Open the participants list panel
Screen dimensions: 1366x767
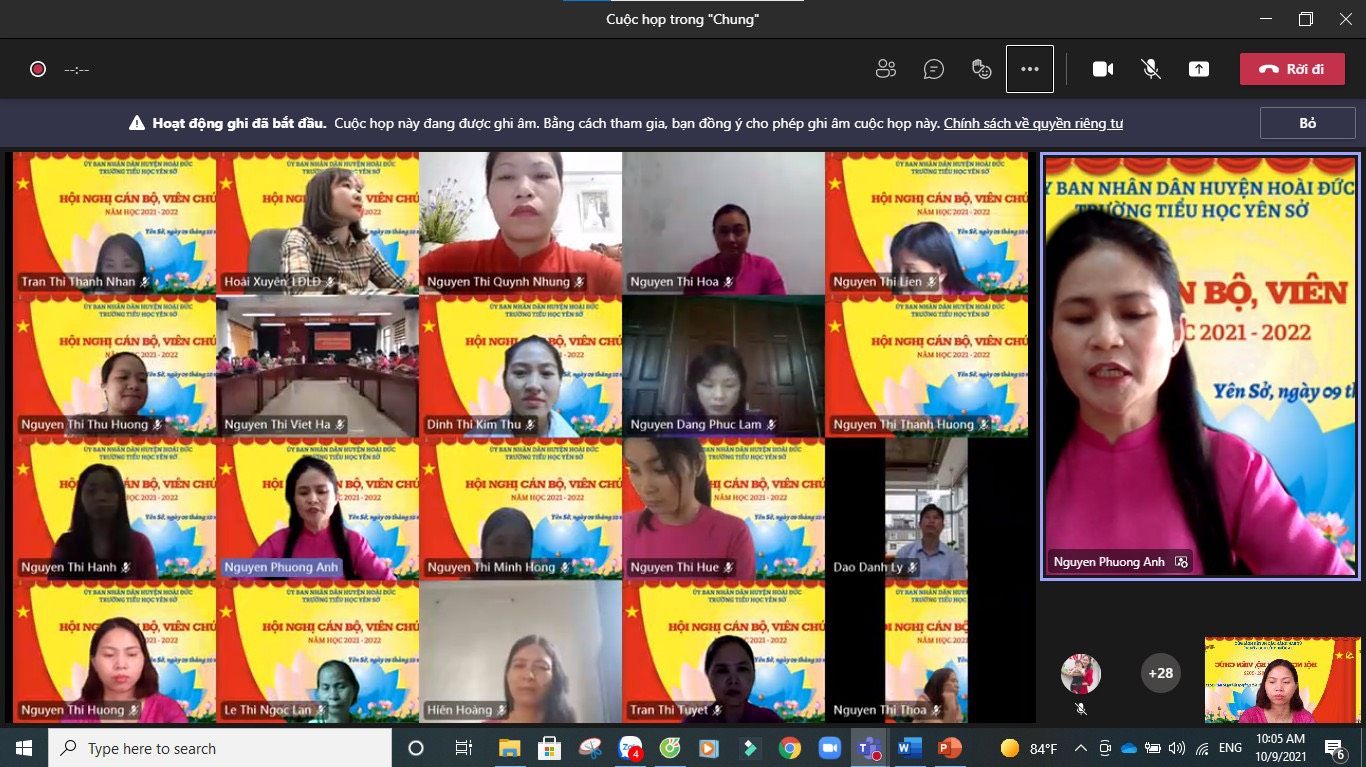pos(885,69)
